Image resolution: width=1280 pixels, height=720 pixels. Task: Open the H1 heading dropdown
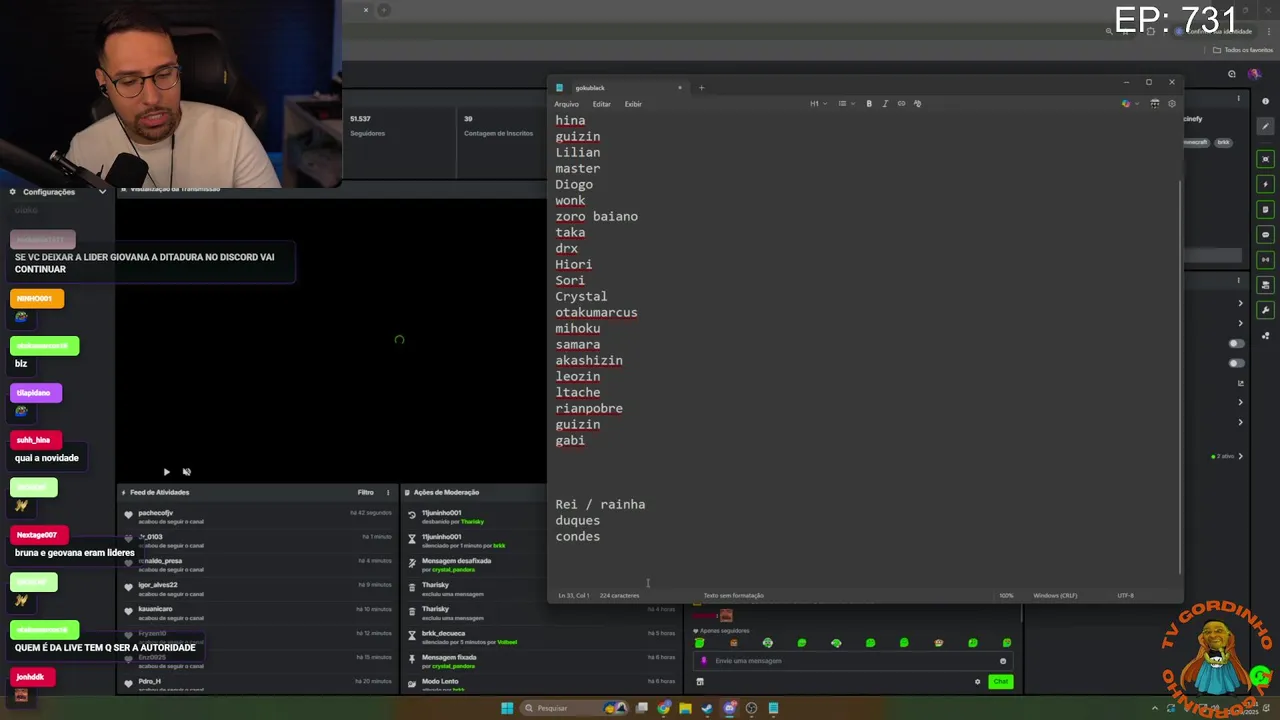(x=818, y=104)
